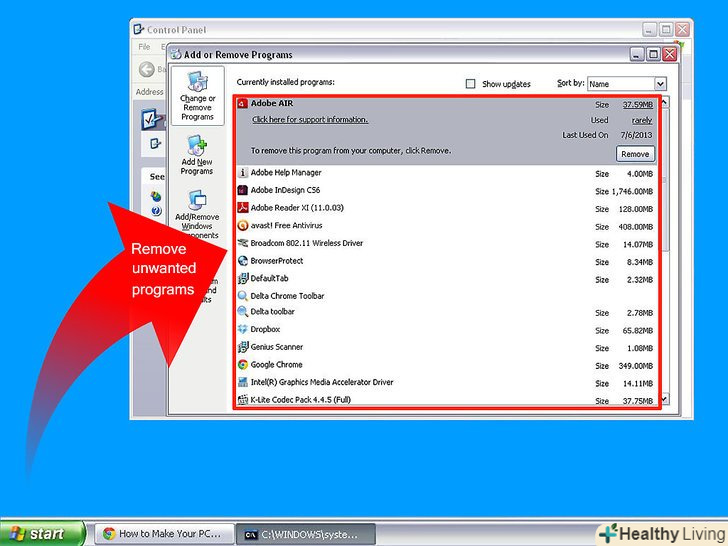Screen dimensions: 728x546
Task: Click the Adobe AIR program icon
Action: click(242, 104)
